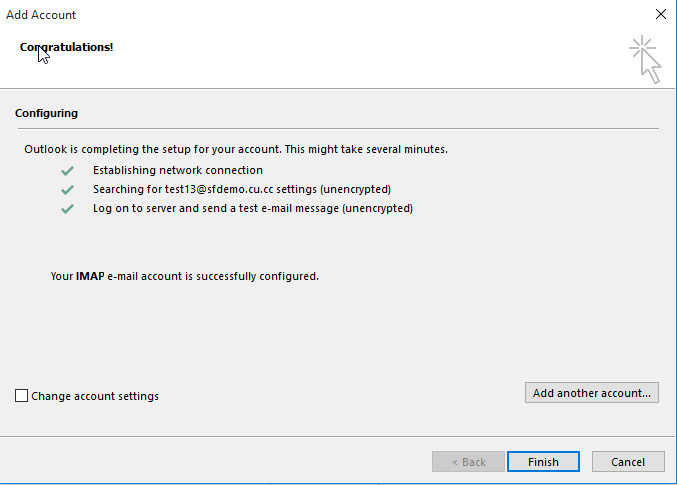677x485 pixels.
Task: Enable the Change account settings checkbox
Action: pos(21,396)
